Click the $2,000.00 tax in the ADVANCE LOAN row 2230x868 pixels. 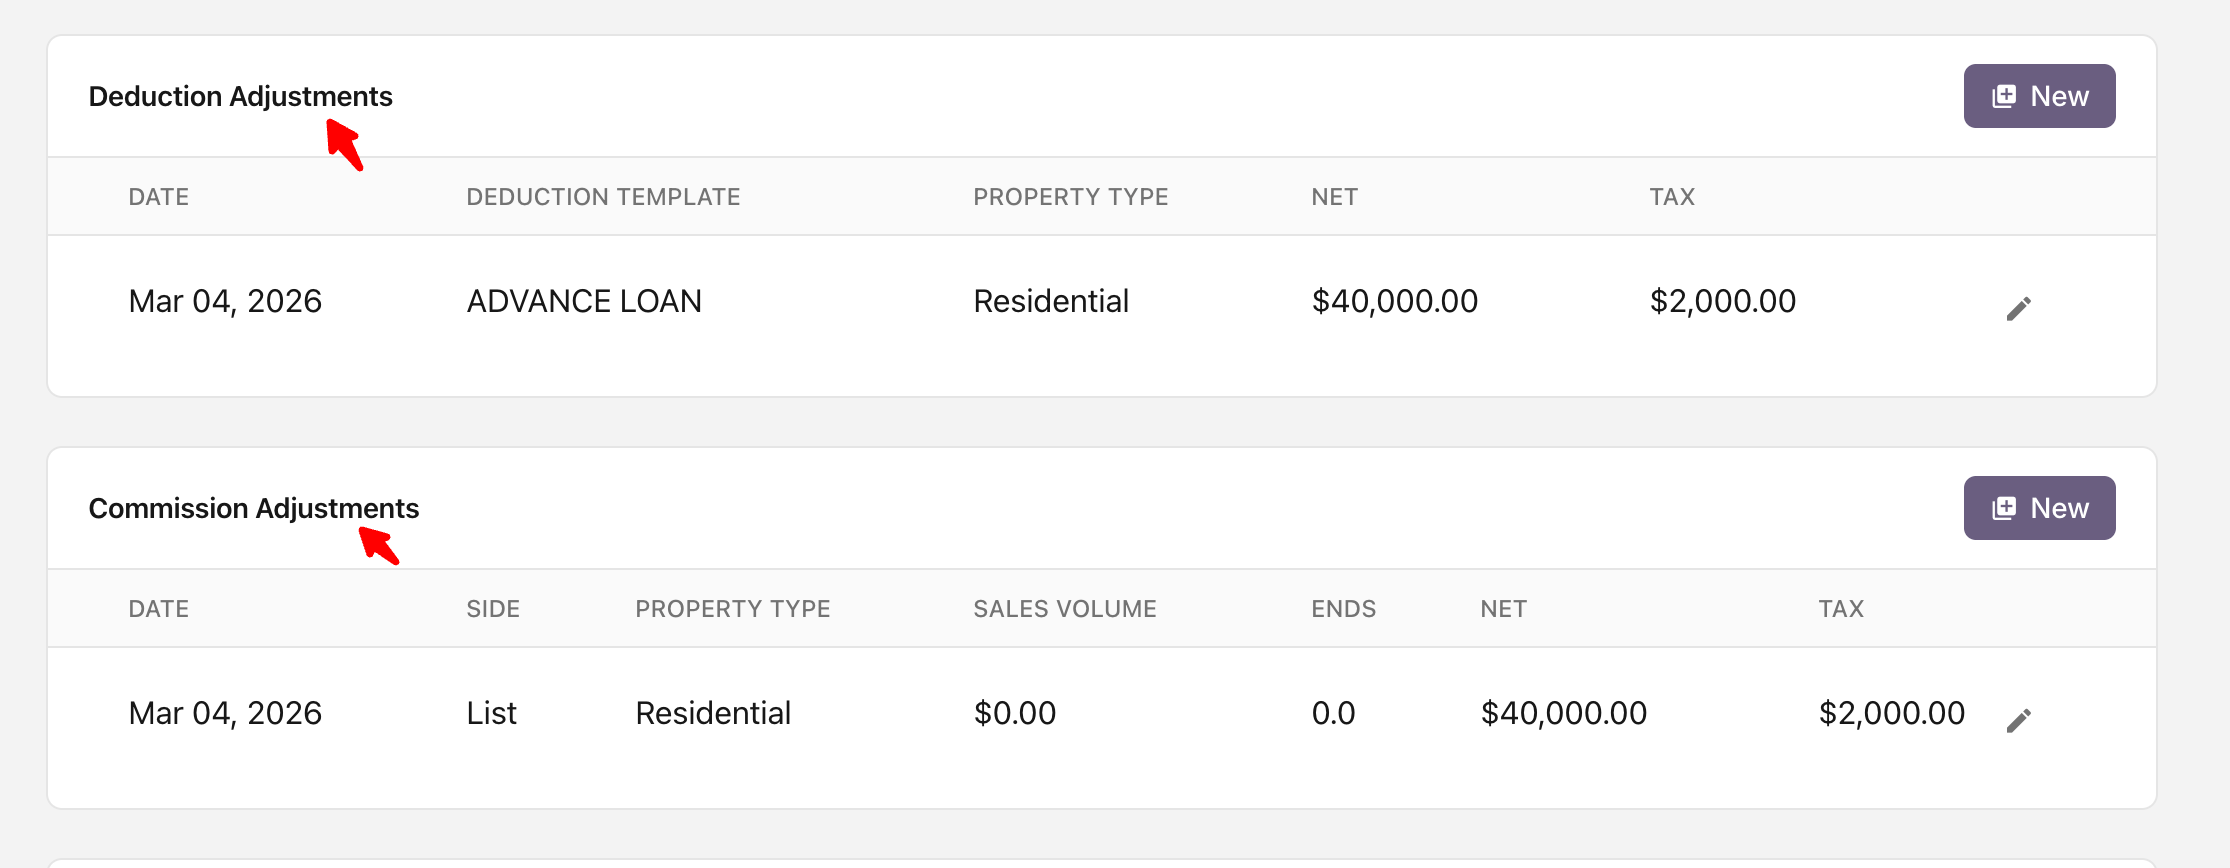coord(1722,301)
